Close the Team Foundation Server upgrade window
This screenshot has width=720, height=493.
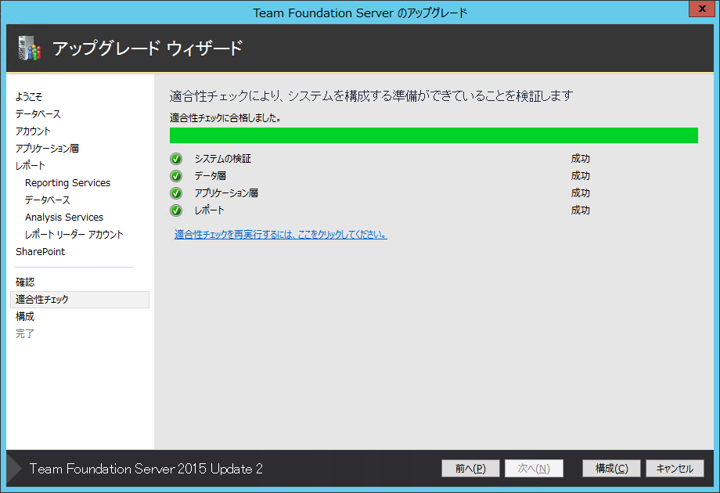point(702,9)
